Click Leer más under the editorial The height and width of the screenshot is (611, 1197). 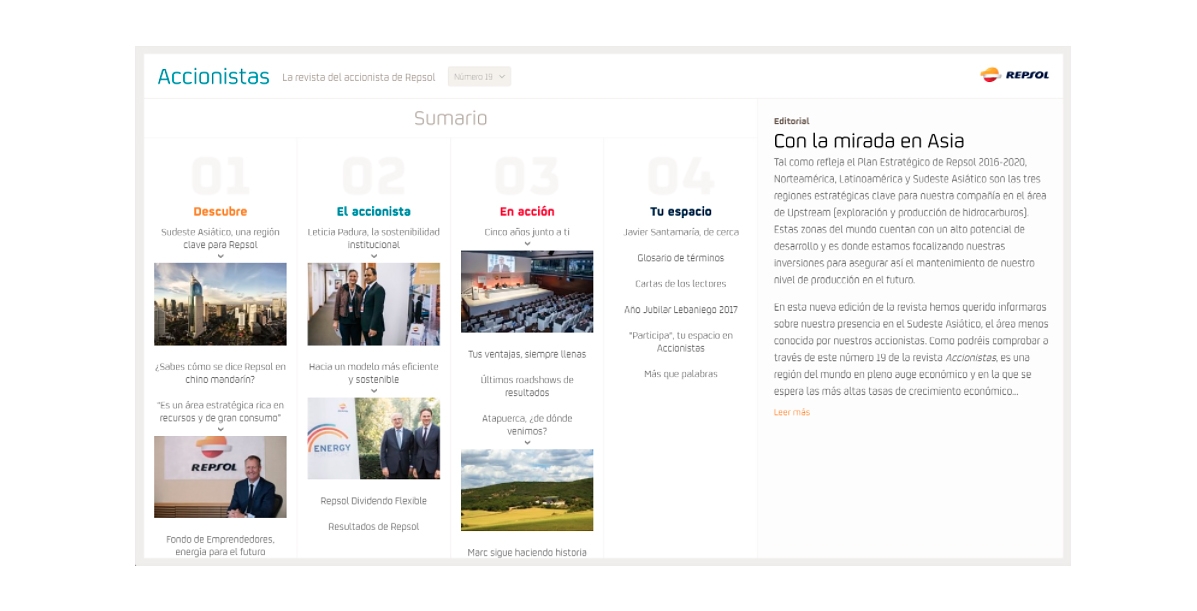[792, 412]
